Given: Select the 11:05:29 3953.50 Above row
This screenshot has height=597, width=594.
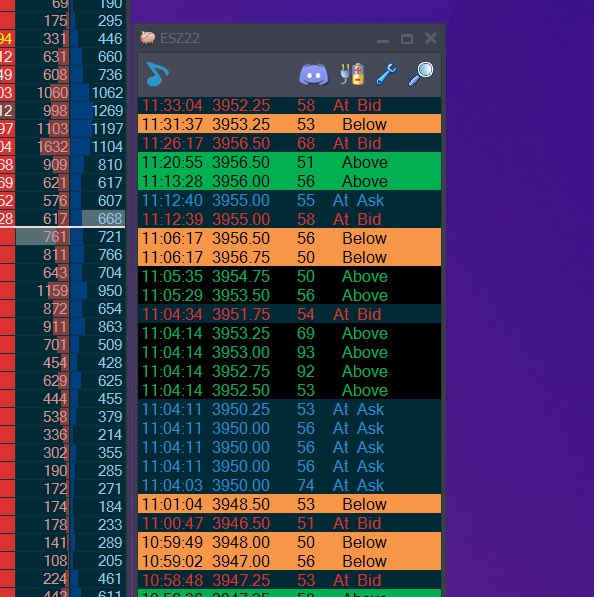Looking at the screenshot, I should (289, 295).
